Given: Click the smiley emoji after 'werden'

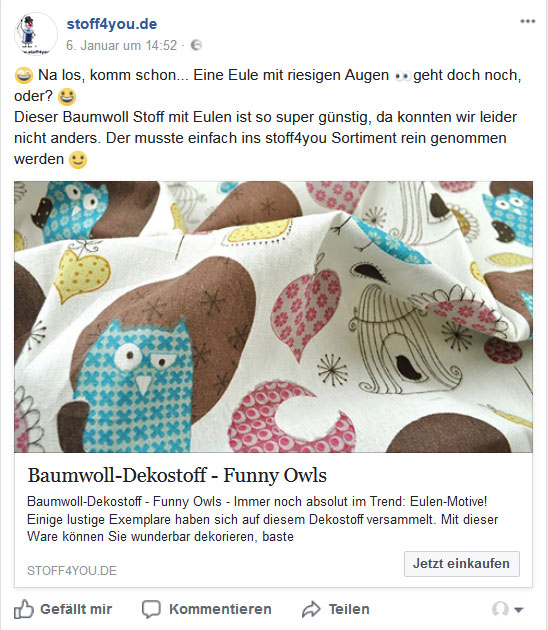Looking at the screenshot, I should point(78,160).
